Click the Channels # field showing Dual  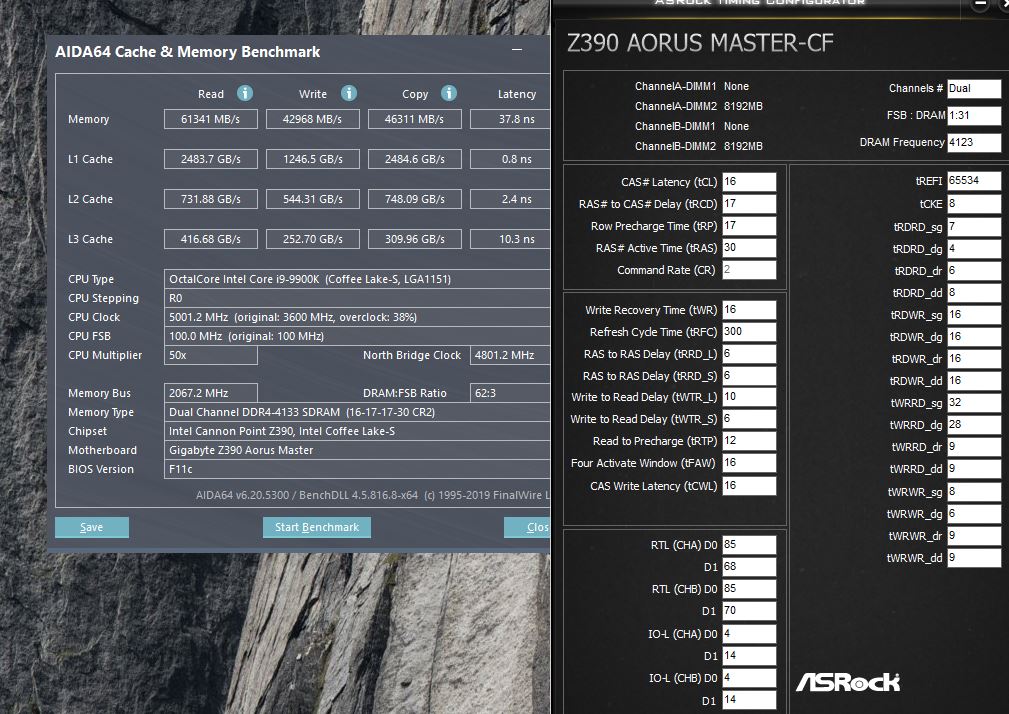point(974,88)
